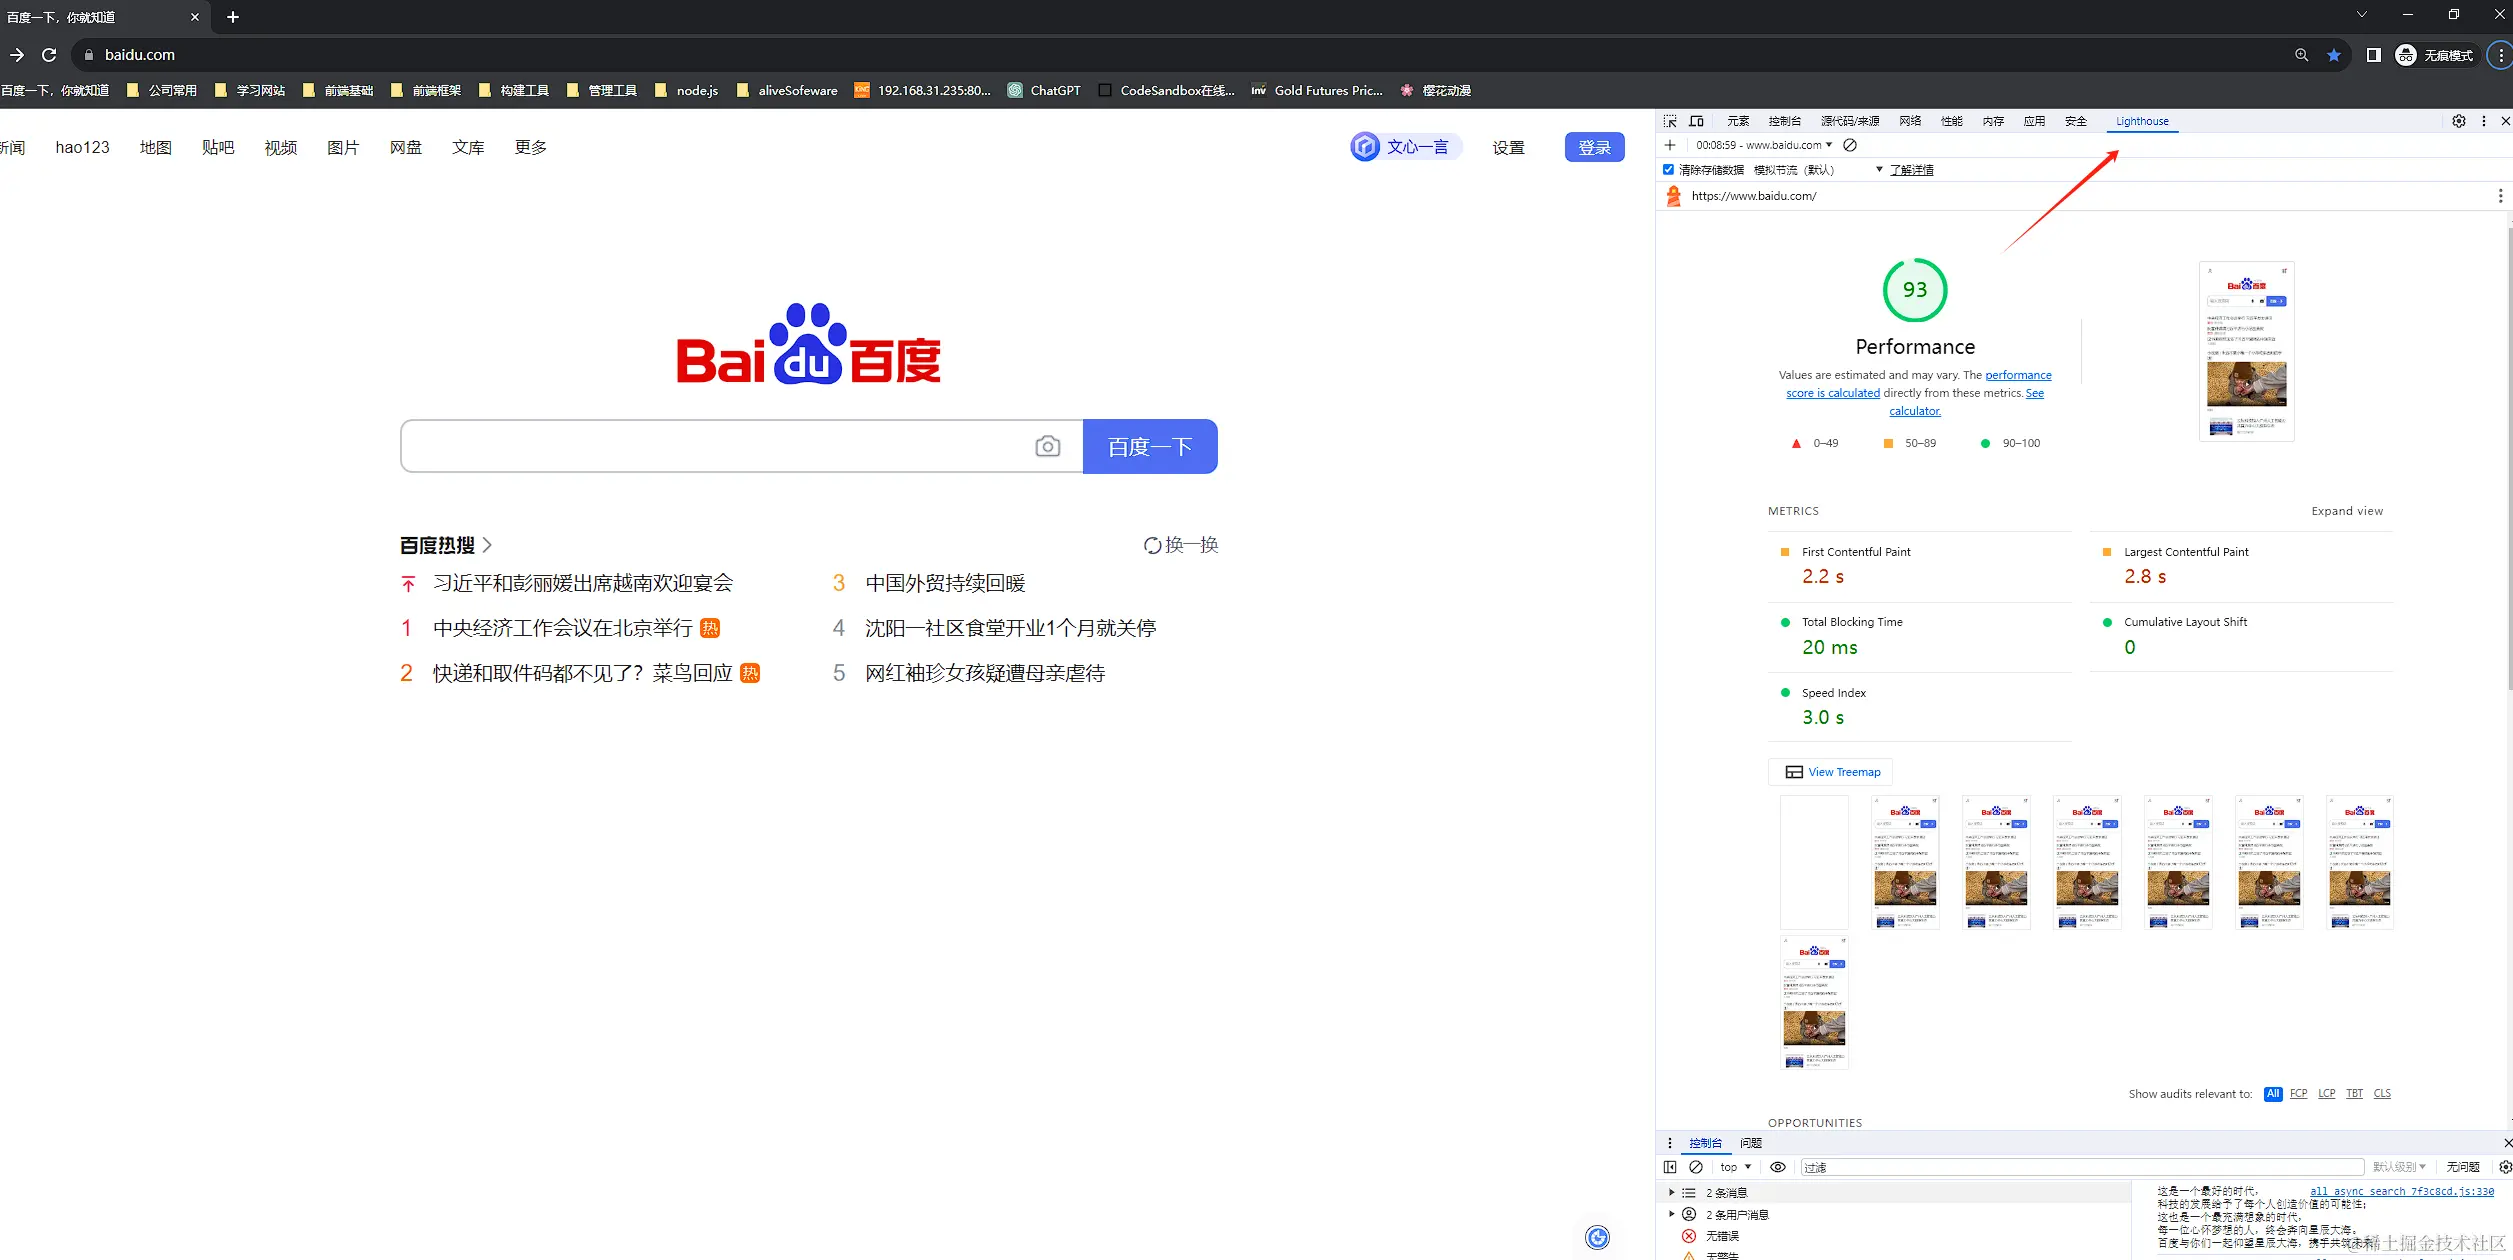Expand 2 条消息 group
The width and height of the screenshot is (2513, 1260).
[1671, 1192]
